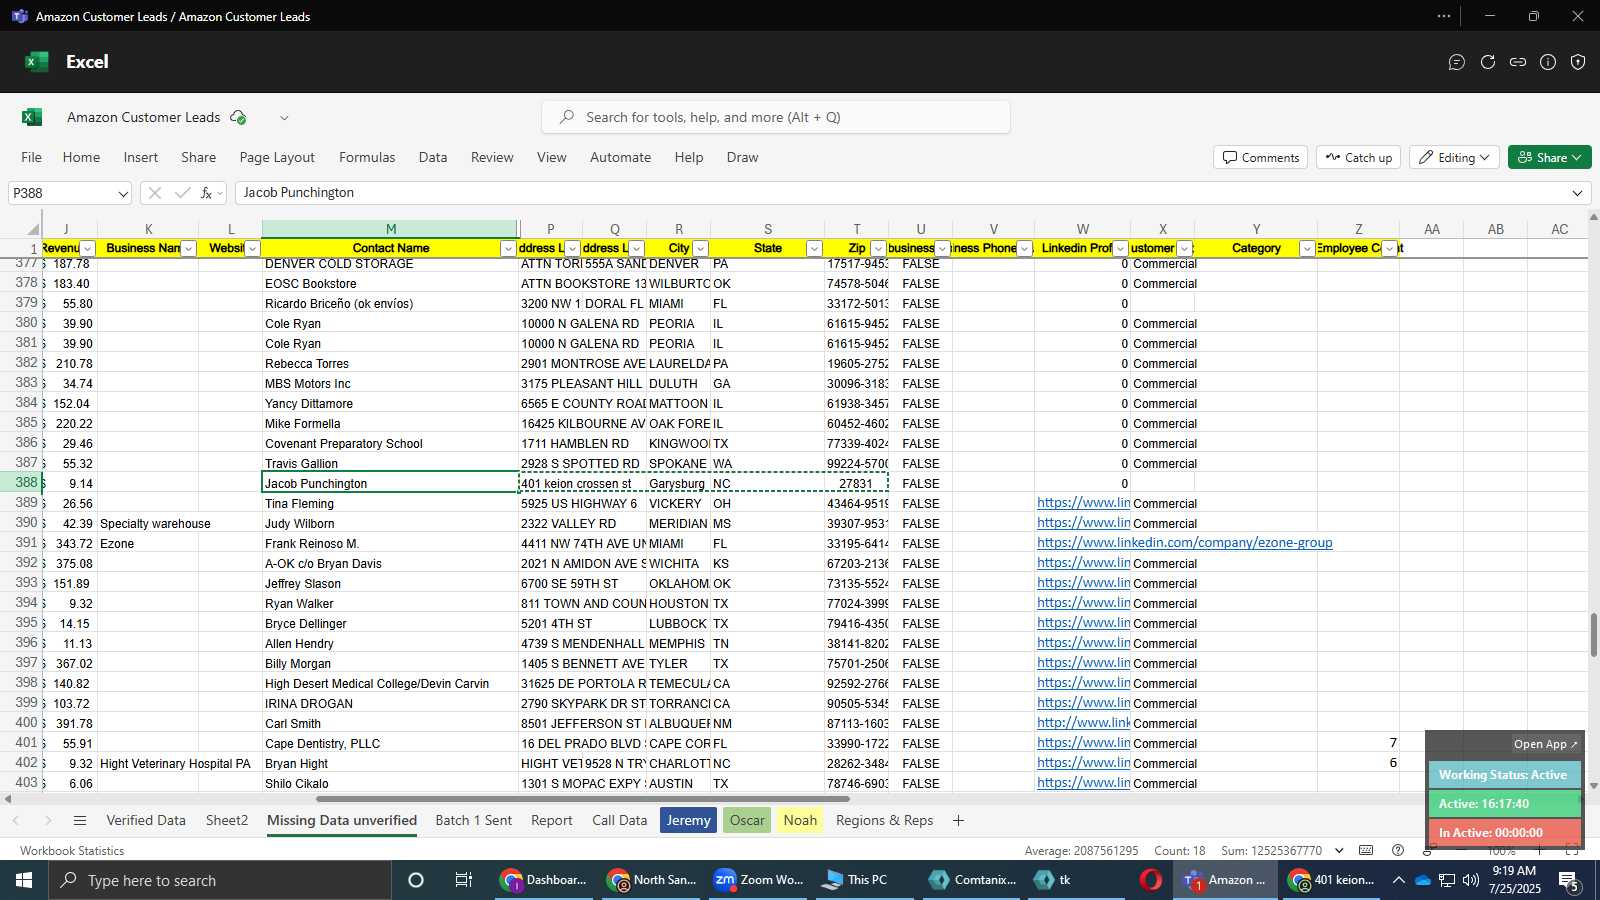Click the green Share button
Screen dimensions: 1600x900
(x=1549, y=158)
